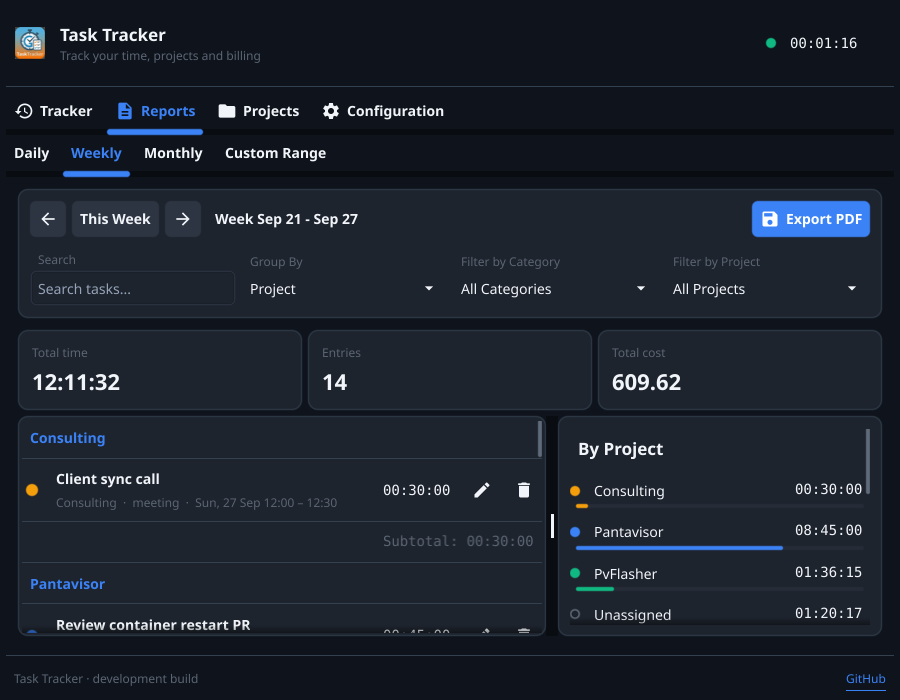
Task: Click orange Consulting dot in By Project
Action: pos(575,491)
